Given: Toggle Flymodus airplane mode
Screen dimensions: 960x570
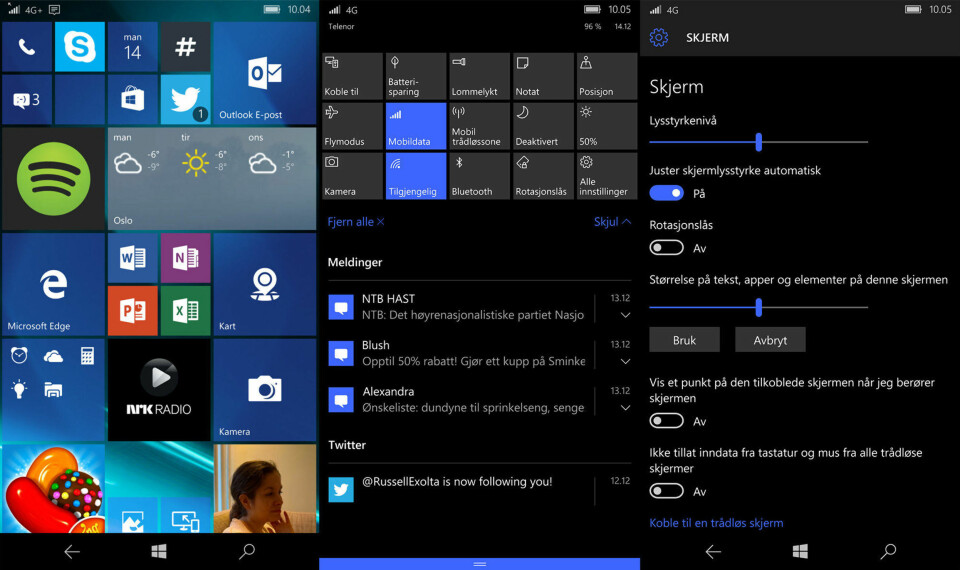Looking at the screenshot, I should click(x=352, y=126).
